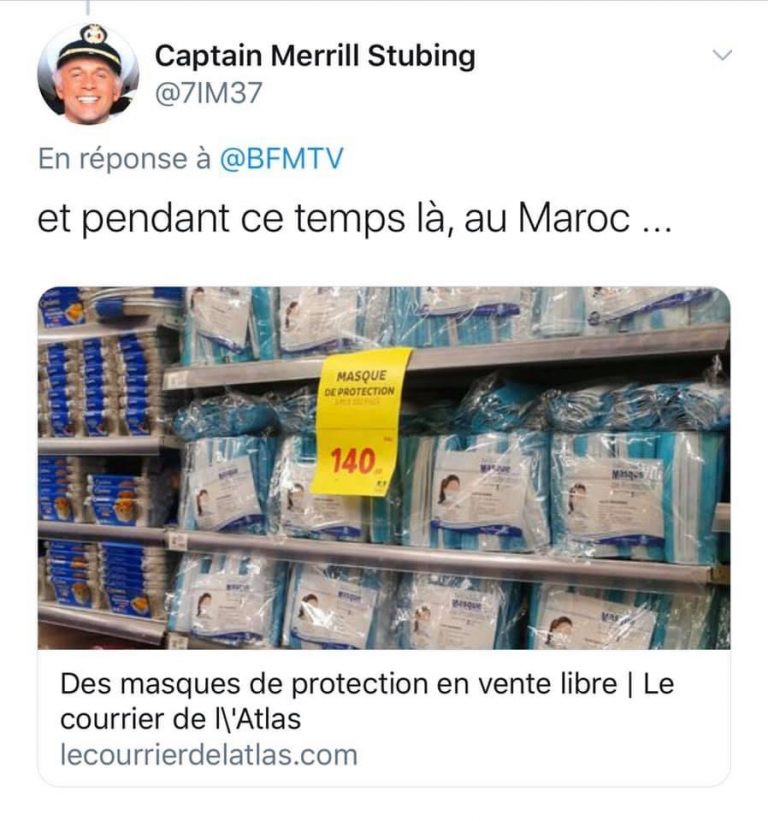Open the @7IM37 handle
Image resolution: width=768 pixels, height=821 pixels.
point(208,93)
